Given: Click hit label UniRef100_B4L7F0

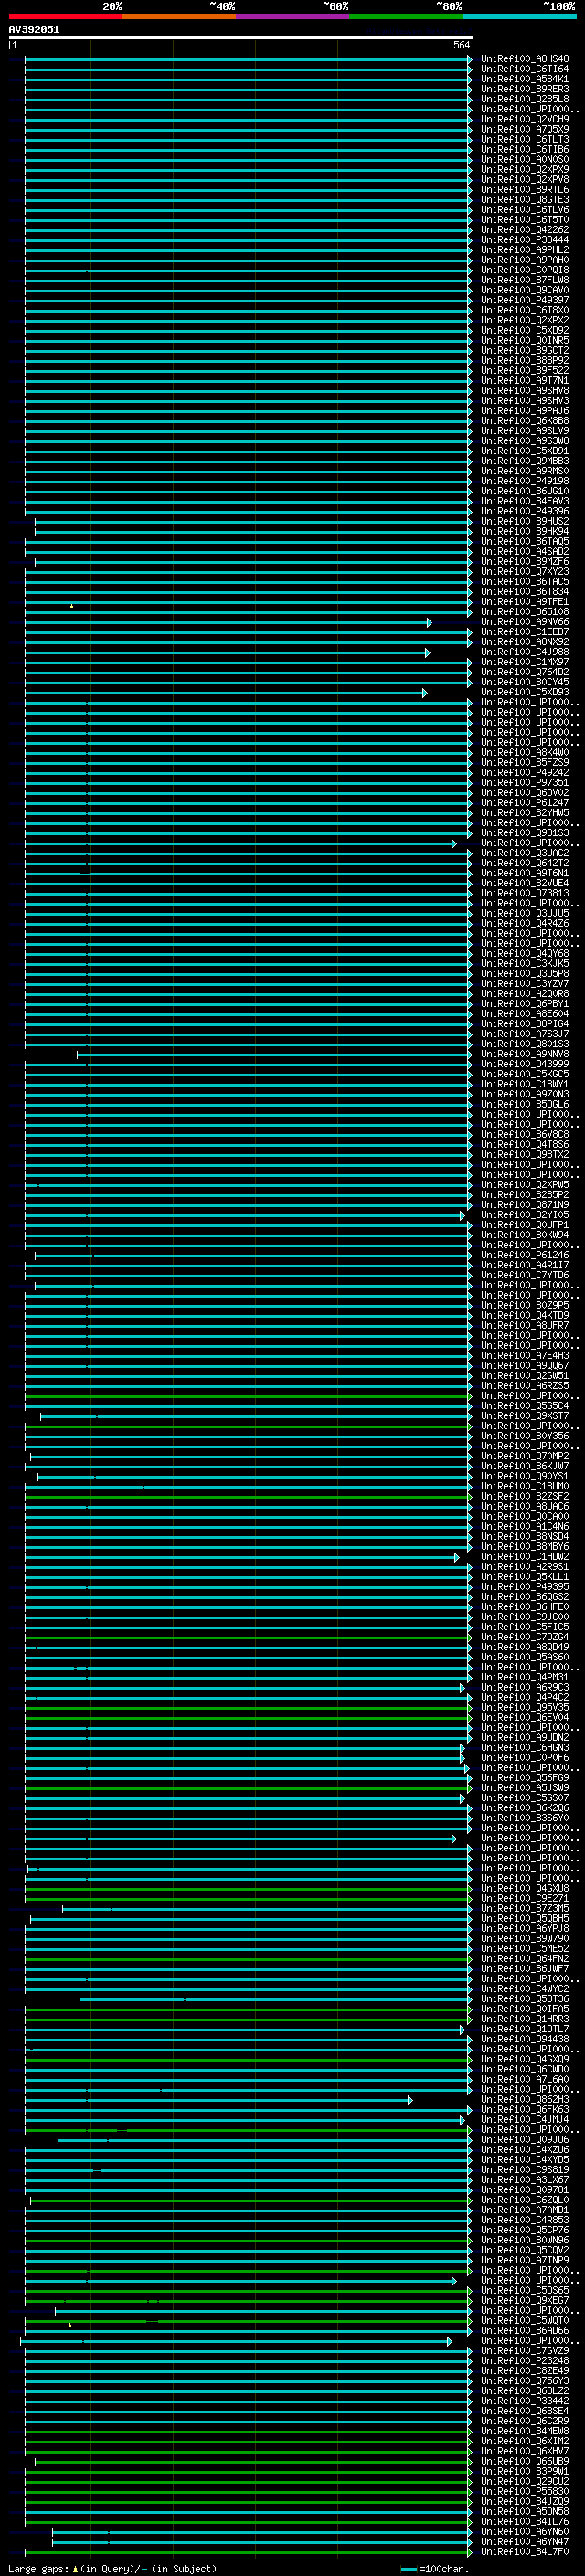Looking at the screenshot, I should 525,2551.
